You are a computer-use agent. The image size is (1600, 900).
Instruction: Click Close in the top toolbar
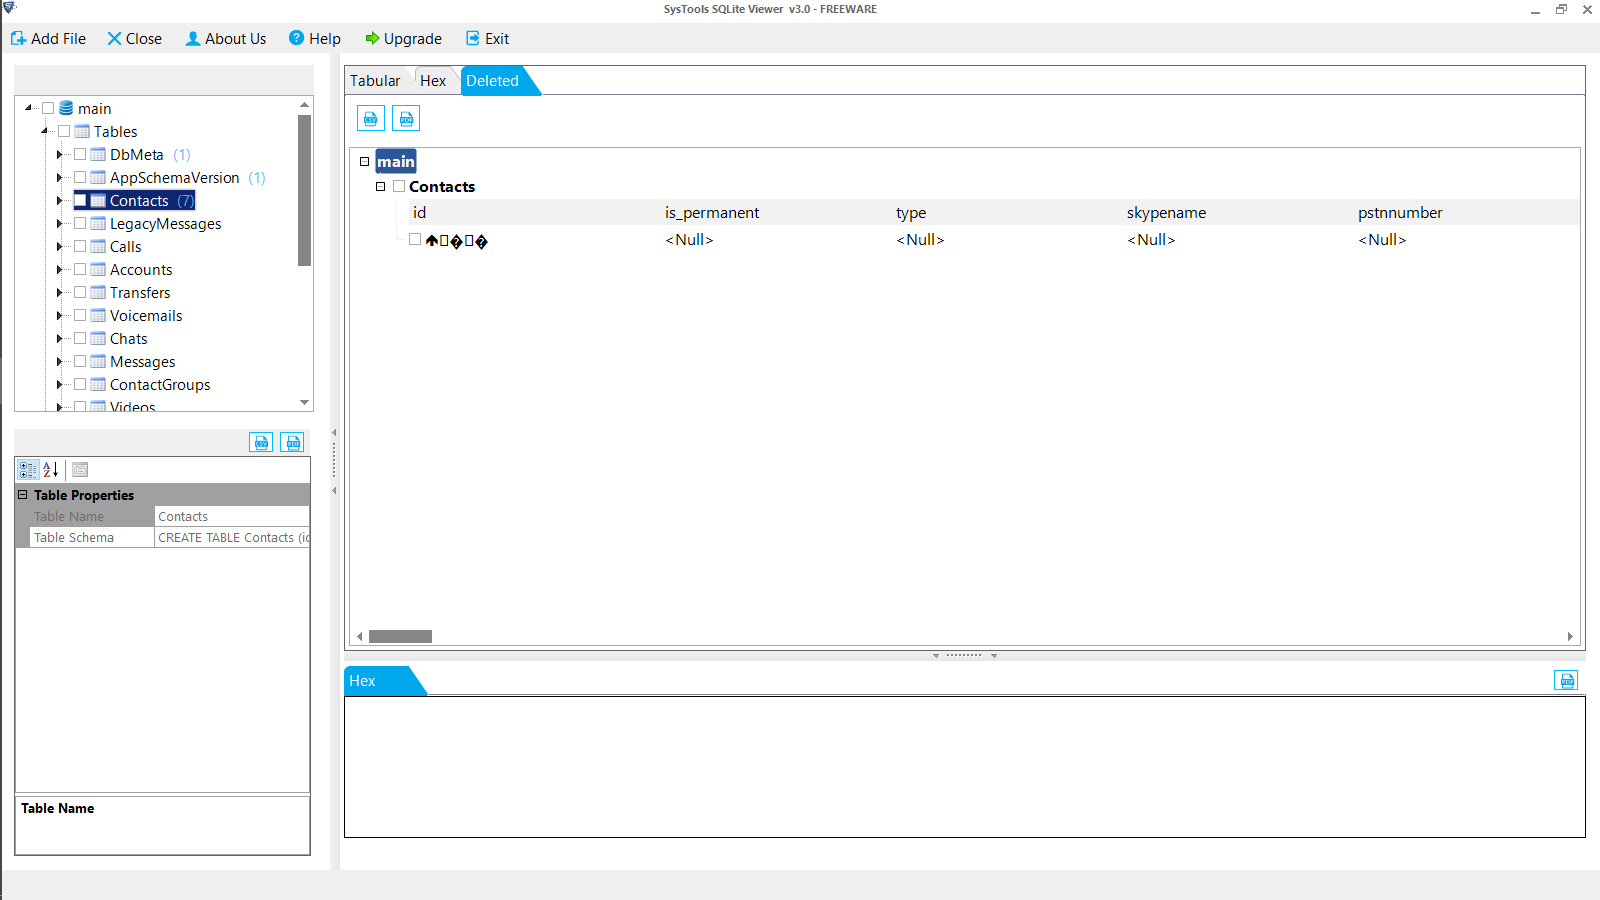(134, 38)
